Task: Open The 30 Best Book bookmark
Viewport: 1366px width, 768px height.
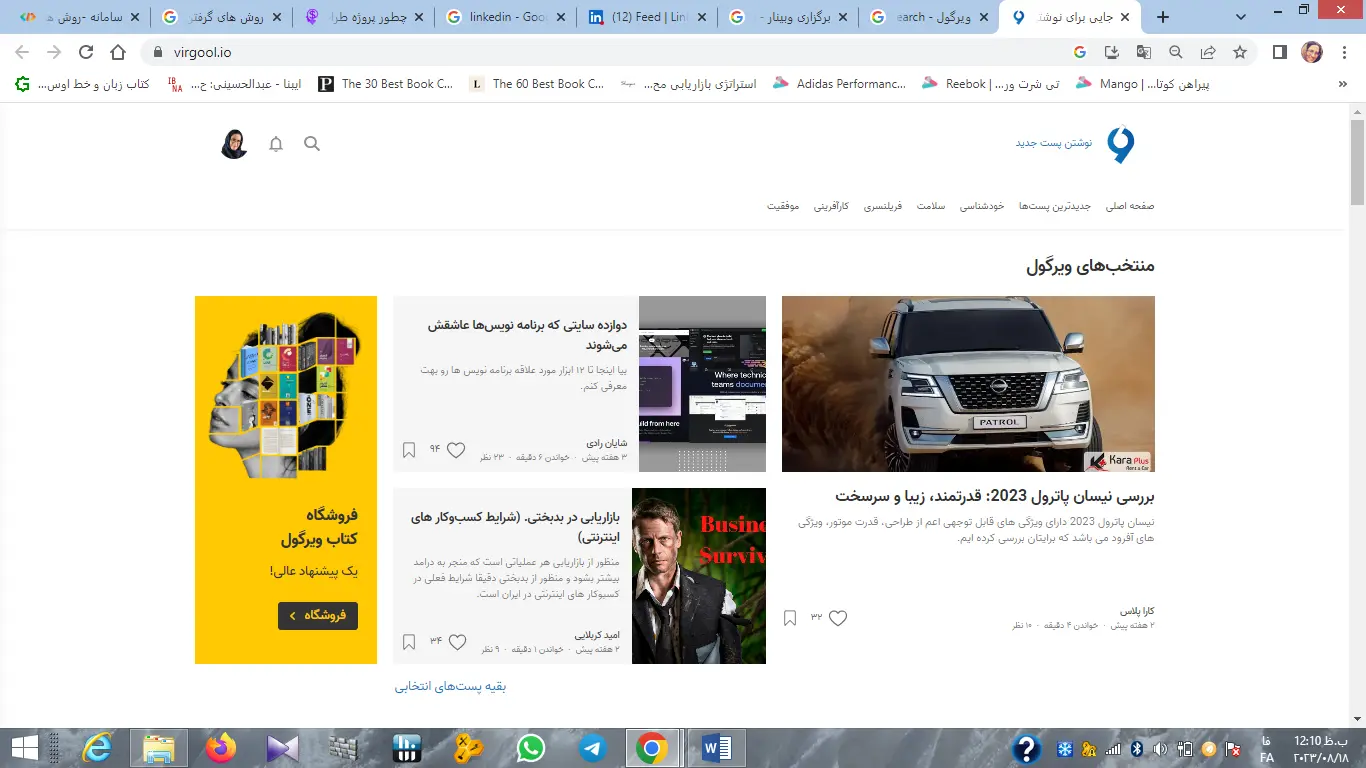Action: click(386, 84)
